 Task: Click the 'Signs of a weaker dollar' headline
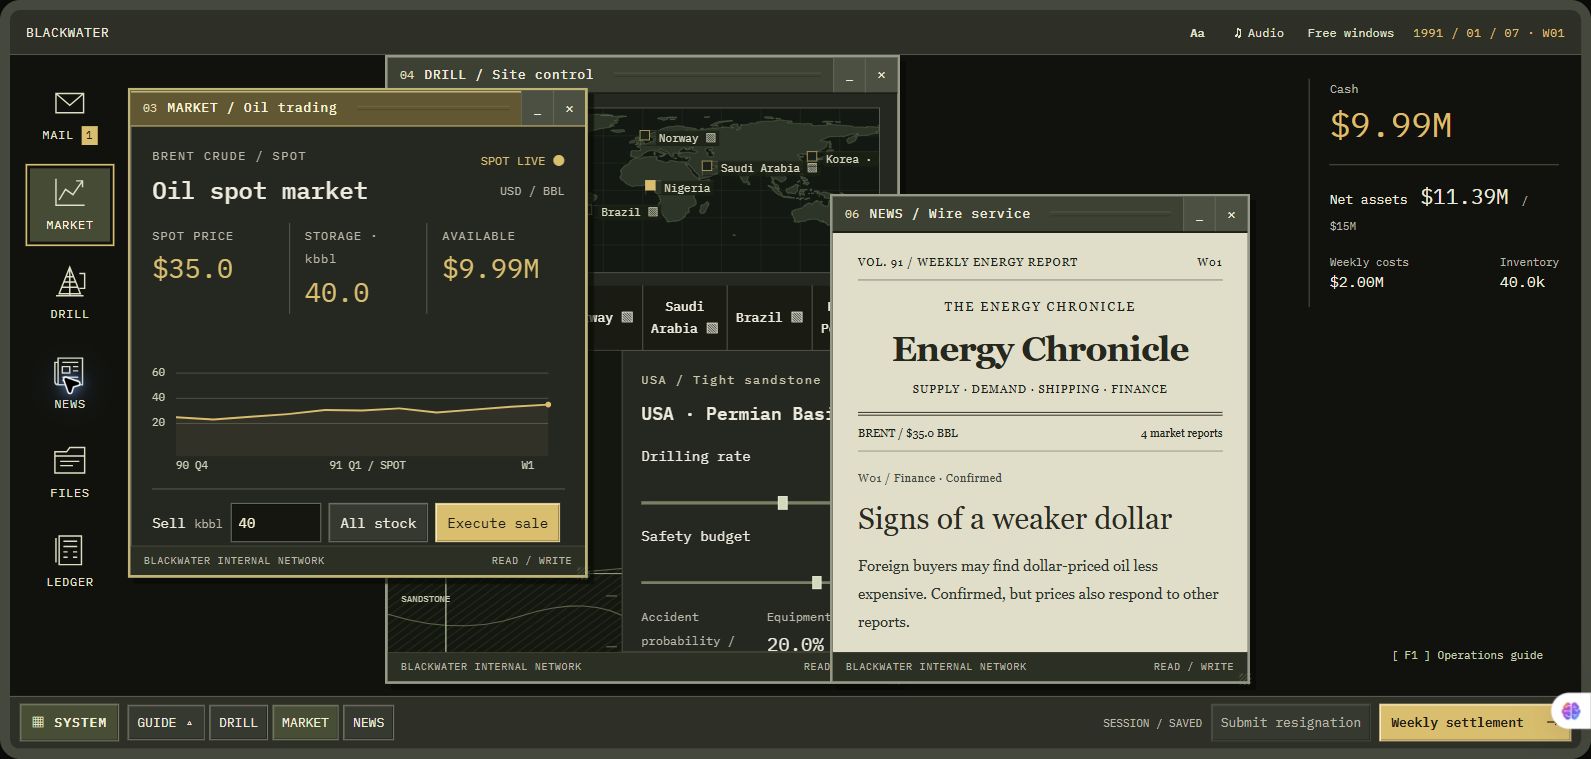coord(1014,518)
